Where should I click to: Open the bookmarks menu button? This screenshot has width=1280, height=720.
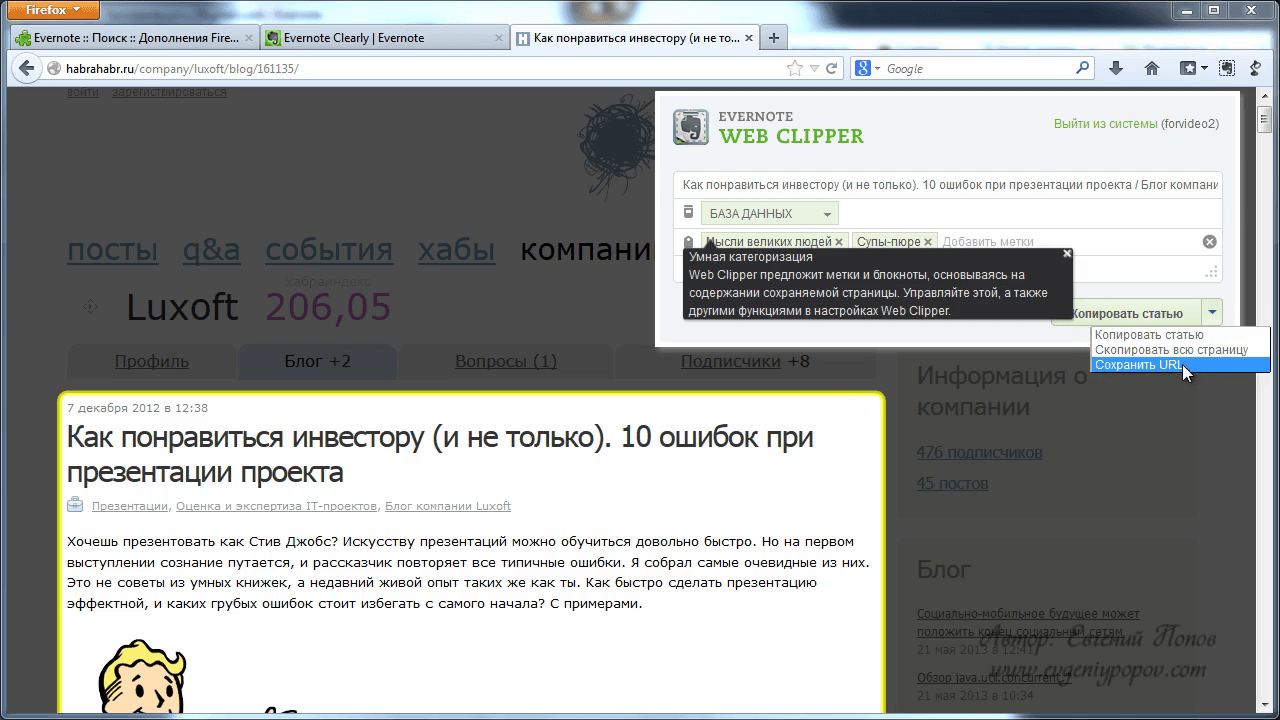pyautogui.click(x=1193, y=69)
